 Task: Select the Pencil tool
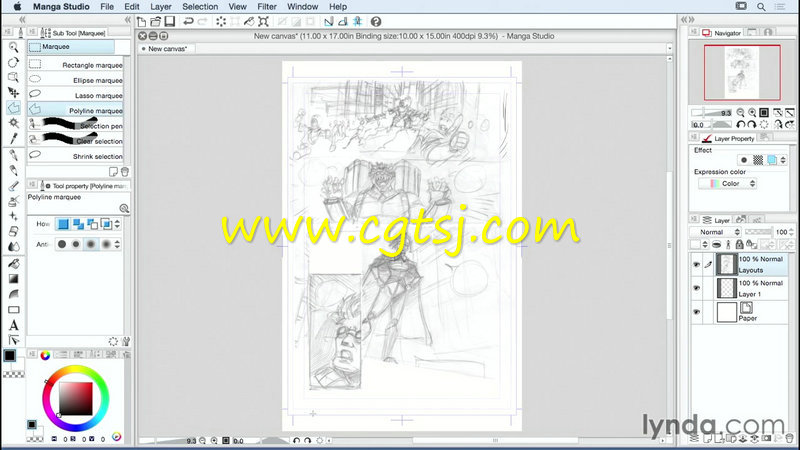(x=13, y=170)
